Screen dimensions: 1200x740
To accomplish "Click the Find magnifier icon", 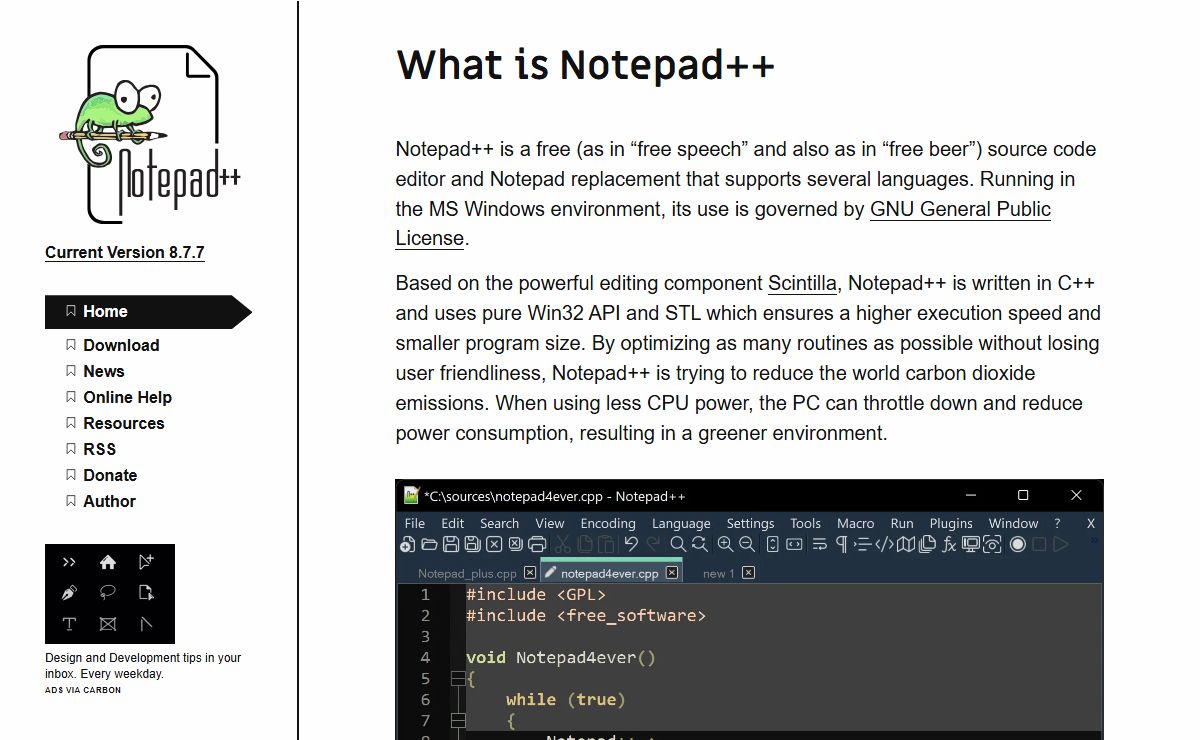I will coord(678,544).
